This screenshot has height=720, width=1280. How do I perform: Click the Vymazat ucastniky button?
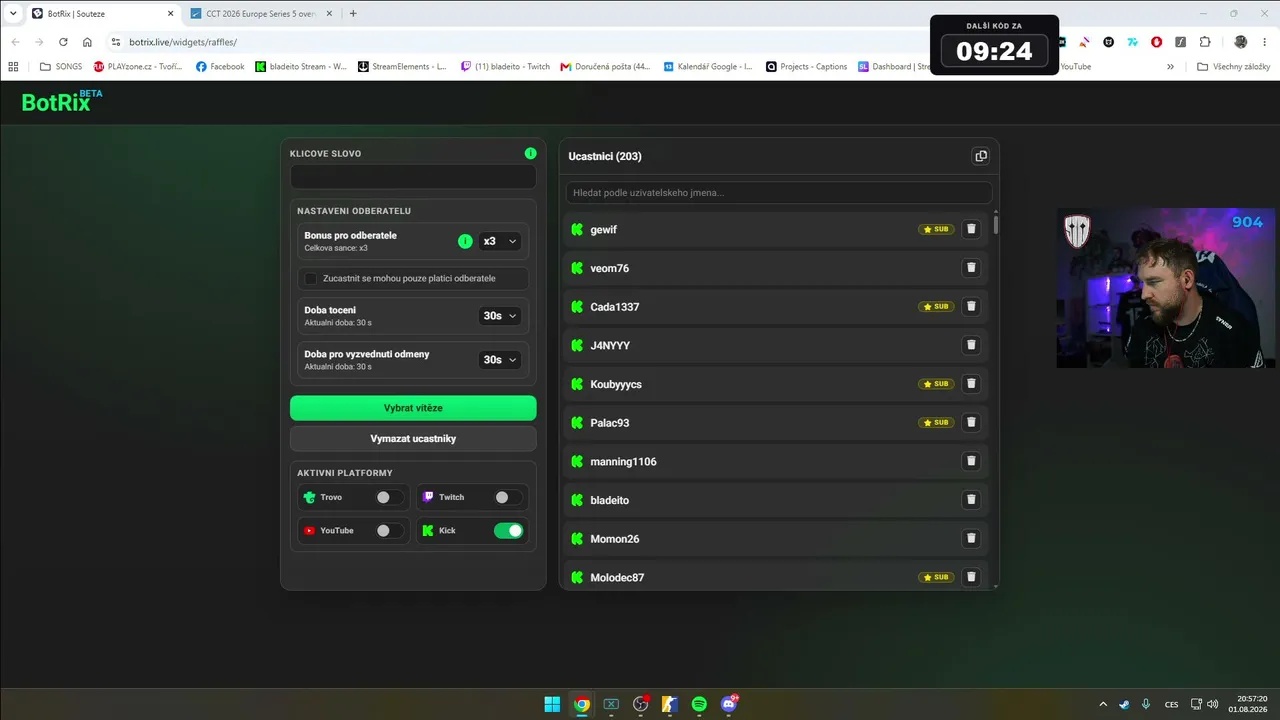pyautogui.click(x=413, y=439)
